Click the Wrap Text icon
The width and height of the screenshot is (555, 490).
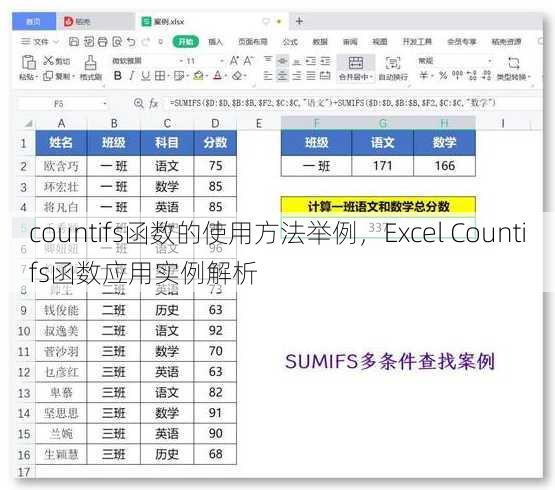393,63
